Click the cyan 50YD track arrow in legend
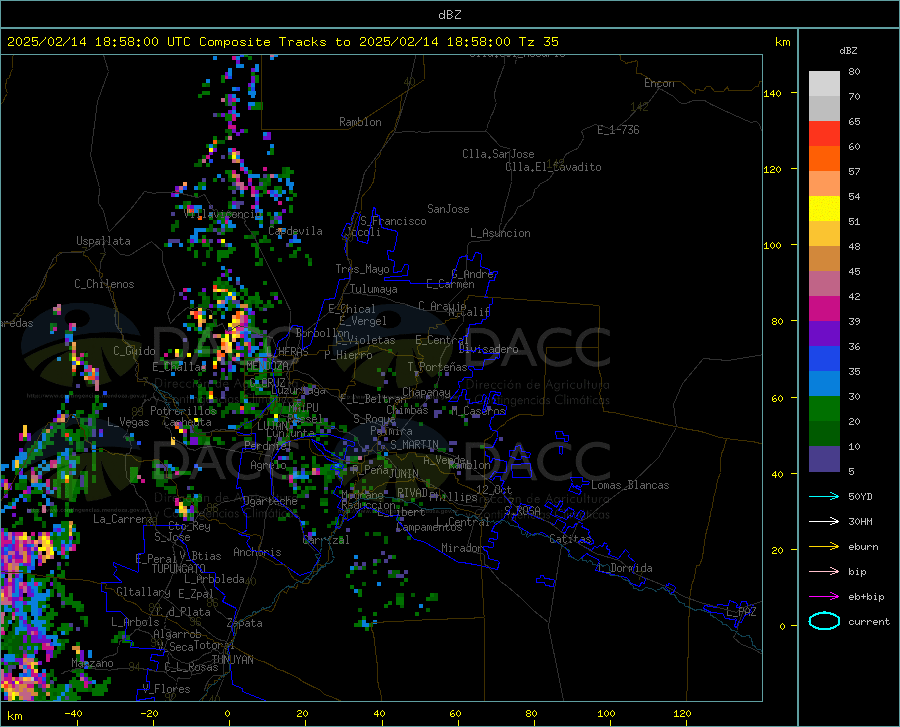 click(824, 496)
